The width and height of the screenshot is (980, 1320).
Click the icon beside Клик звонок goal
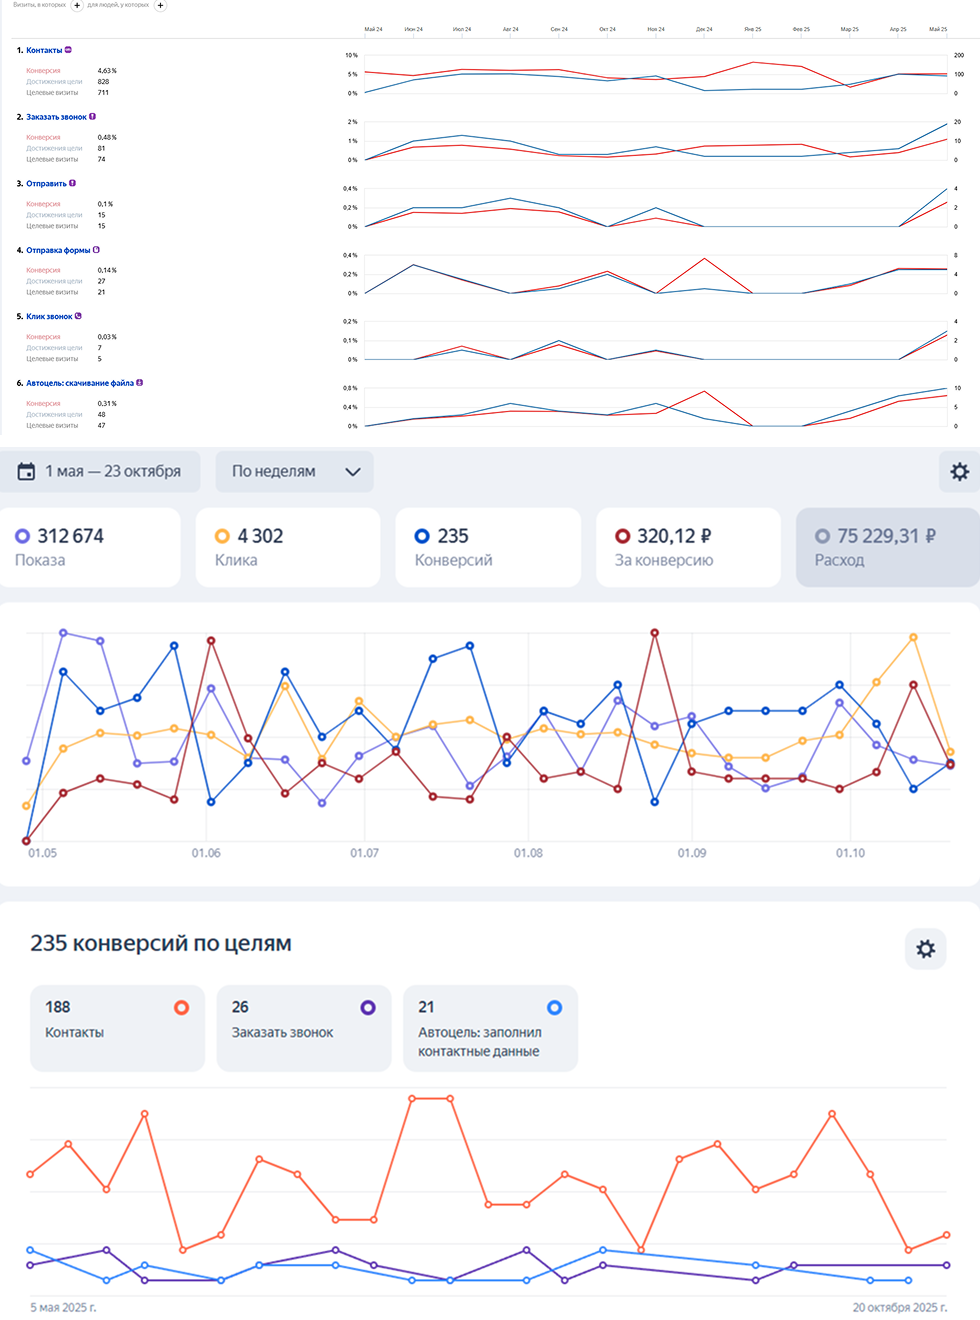tap(78, 316)
